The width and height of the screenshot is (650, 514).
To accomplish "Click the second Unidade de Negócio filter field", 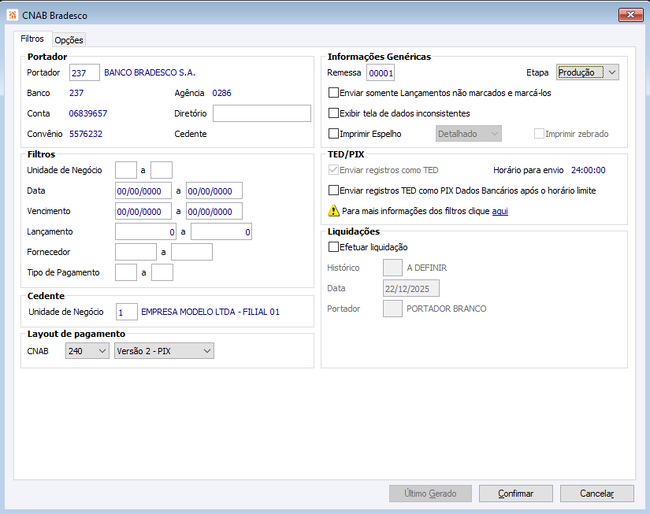I will (161, 170).
